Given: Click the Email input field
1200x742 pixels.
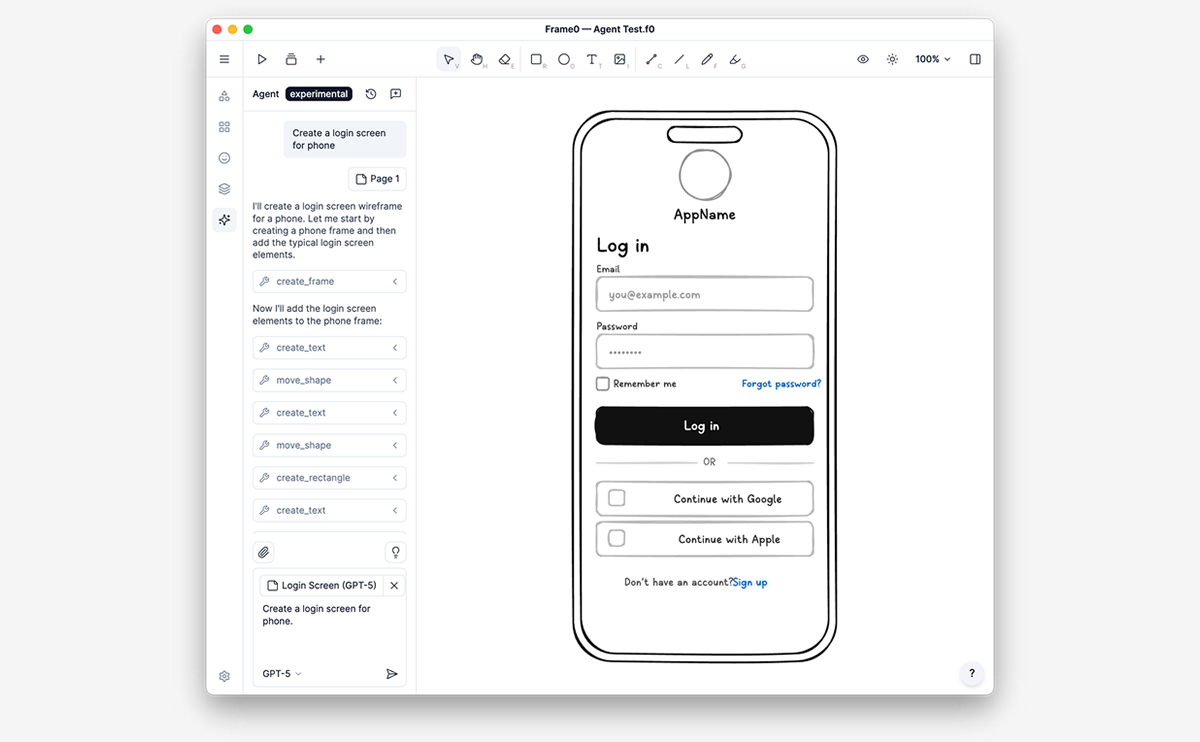Looking at the screenshot, I should pyautogui.click(x=704, y=295).
